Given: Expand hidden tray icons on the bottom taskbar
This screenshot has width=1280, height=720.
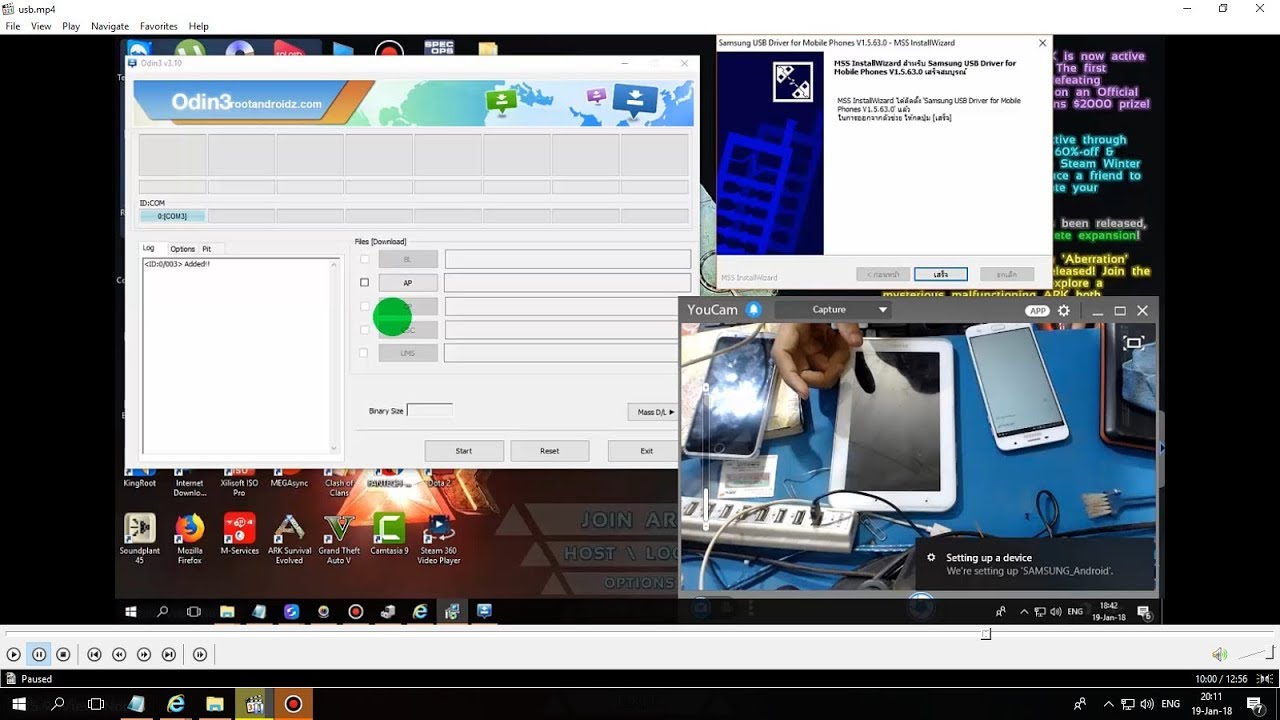Looking at the screenshot, I should pyautogui.click(x=1108, y=704).
